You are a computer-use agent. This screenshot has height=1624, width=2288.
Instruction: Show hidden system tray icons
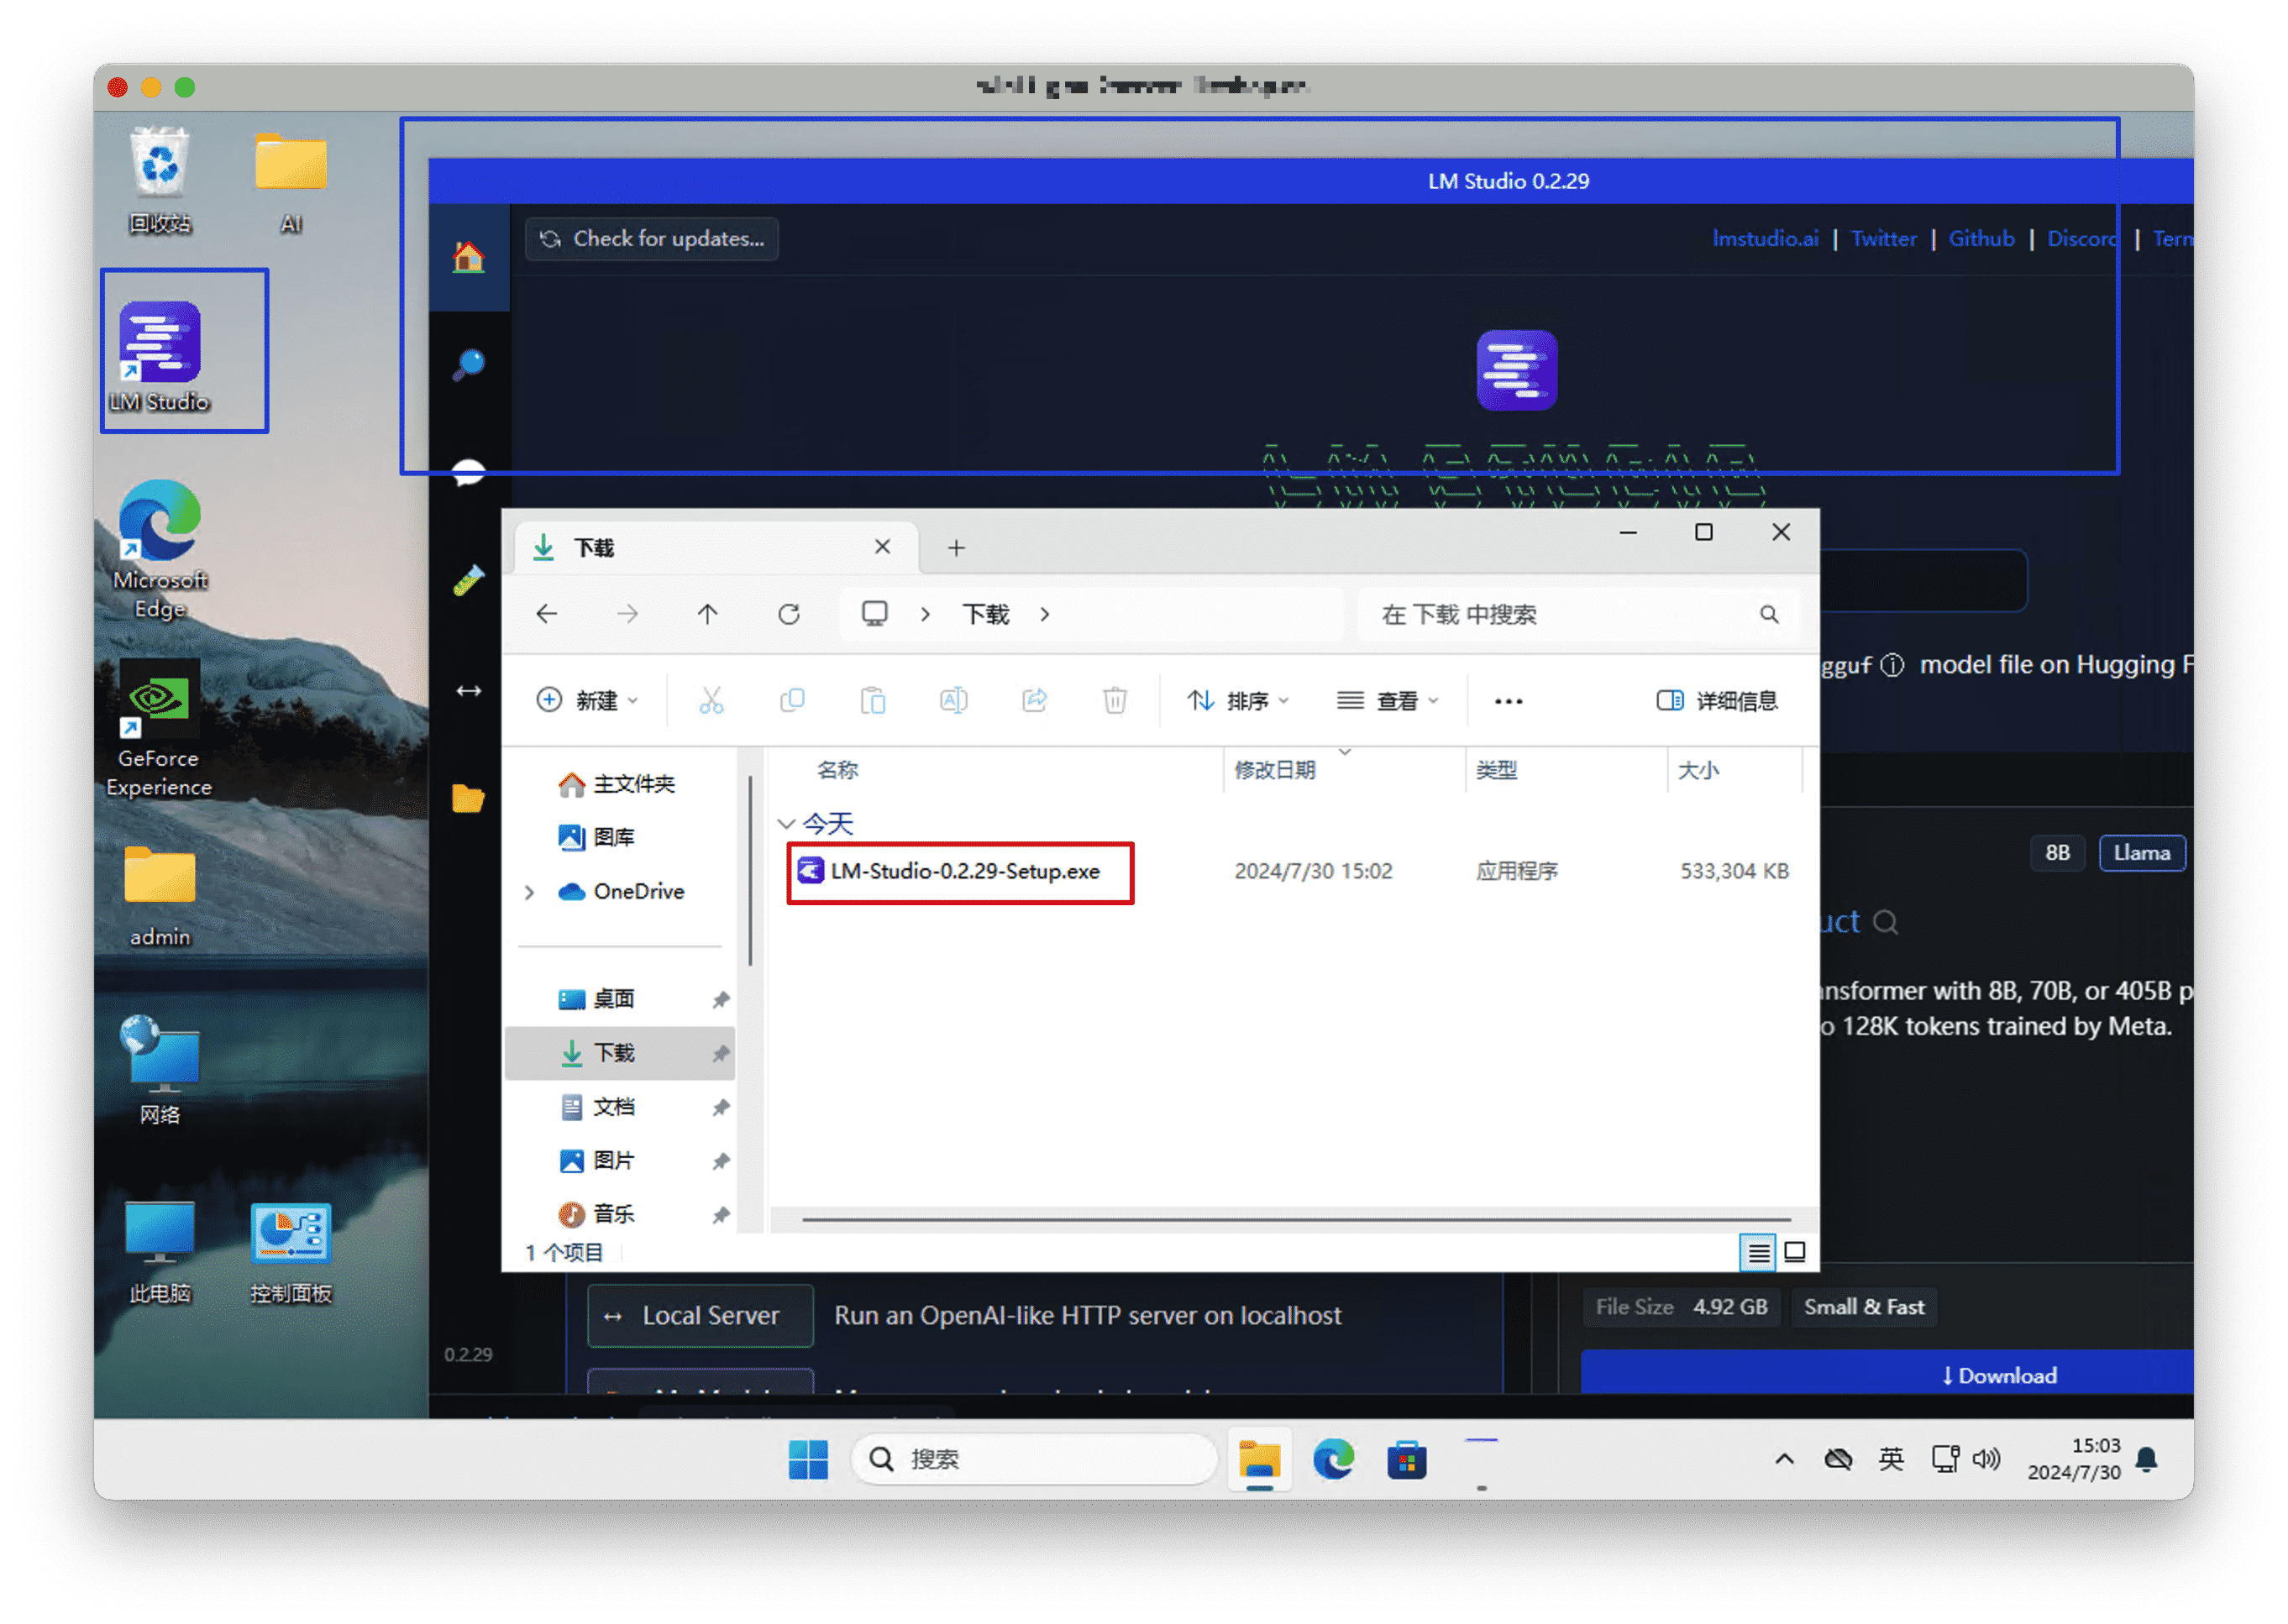click(1784, 1458)
